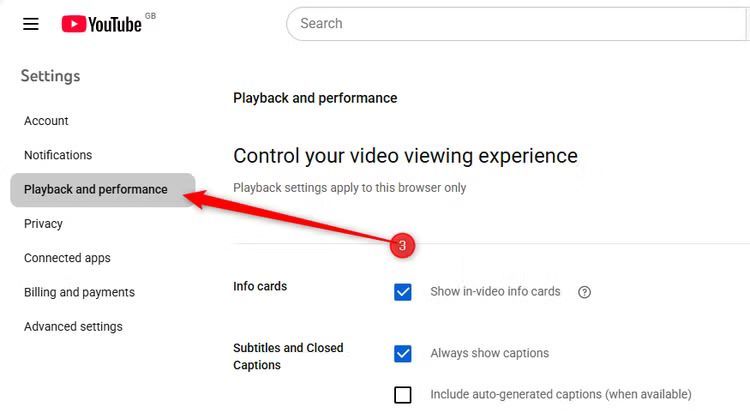Viewport: 750px width, 418px height.
Task: Go to Advanced settings
Action: click(73, 327)
